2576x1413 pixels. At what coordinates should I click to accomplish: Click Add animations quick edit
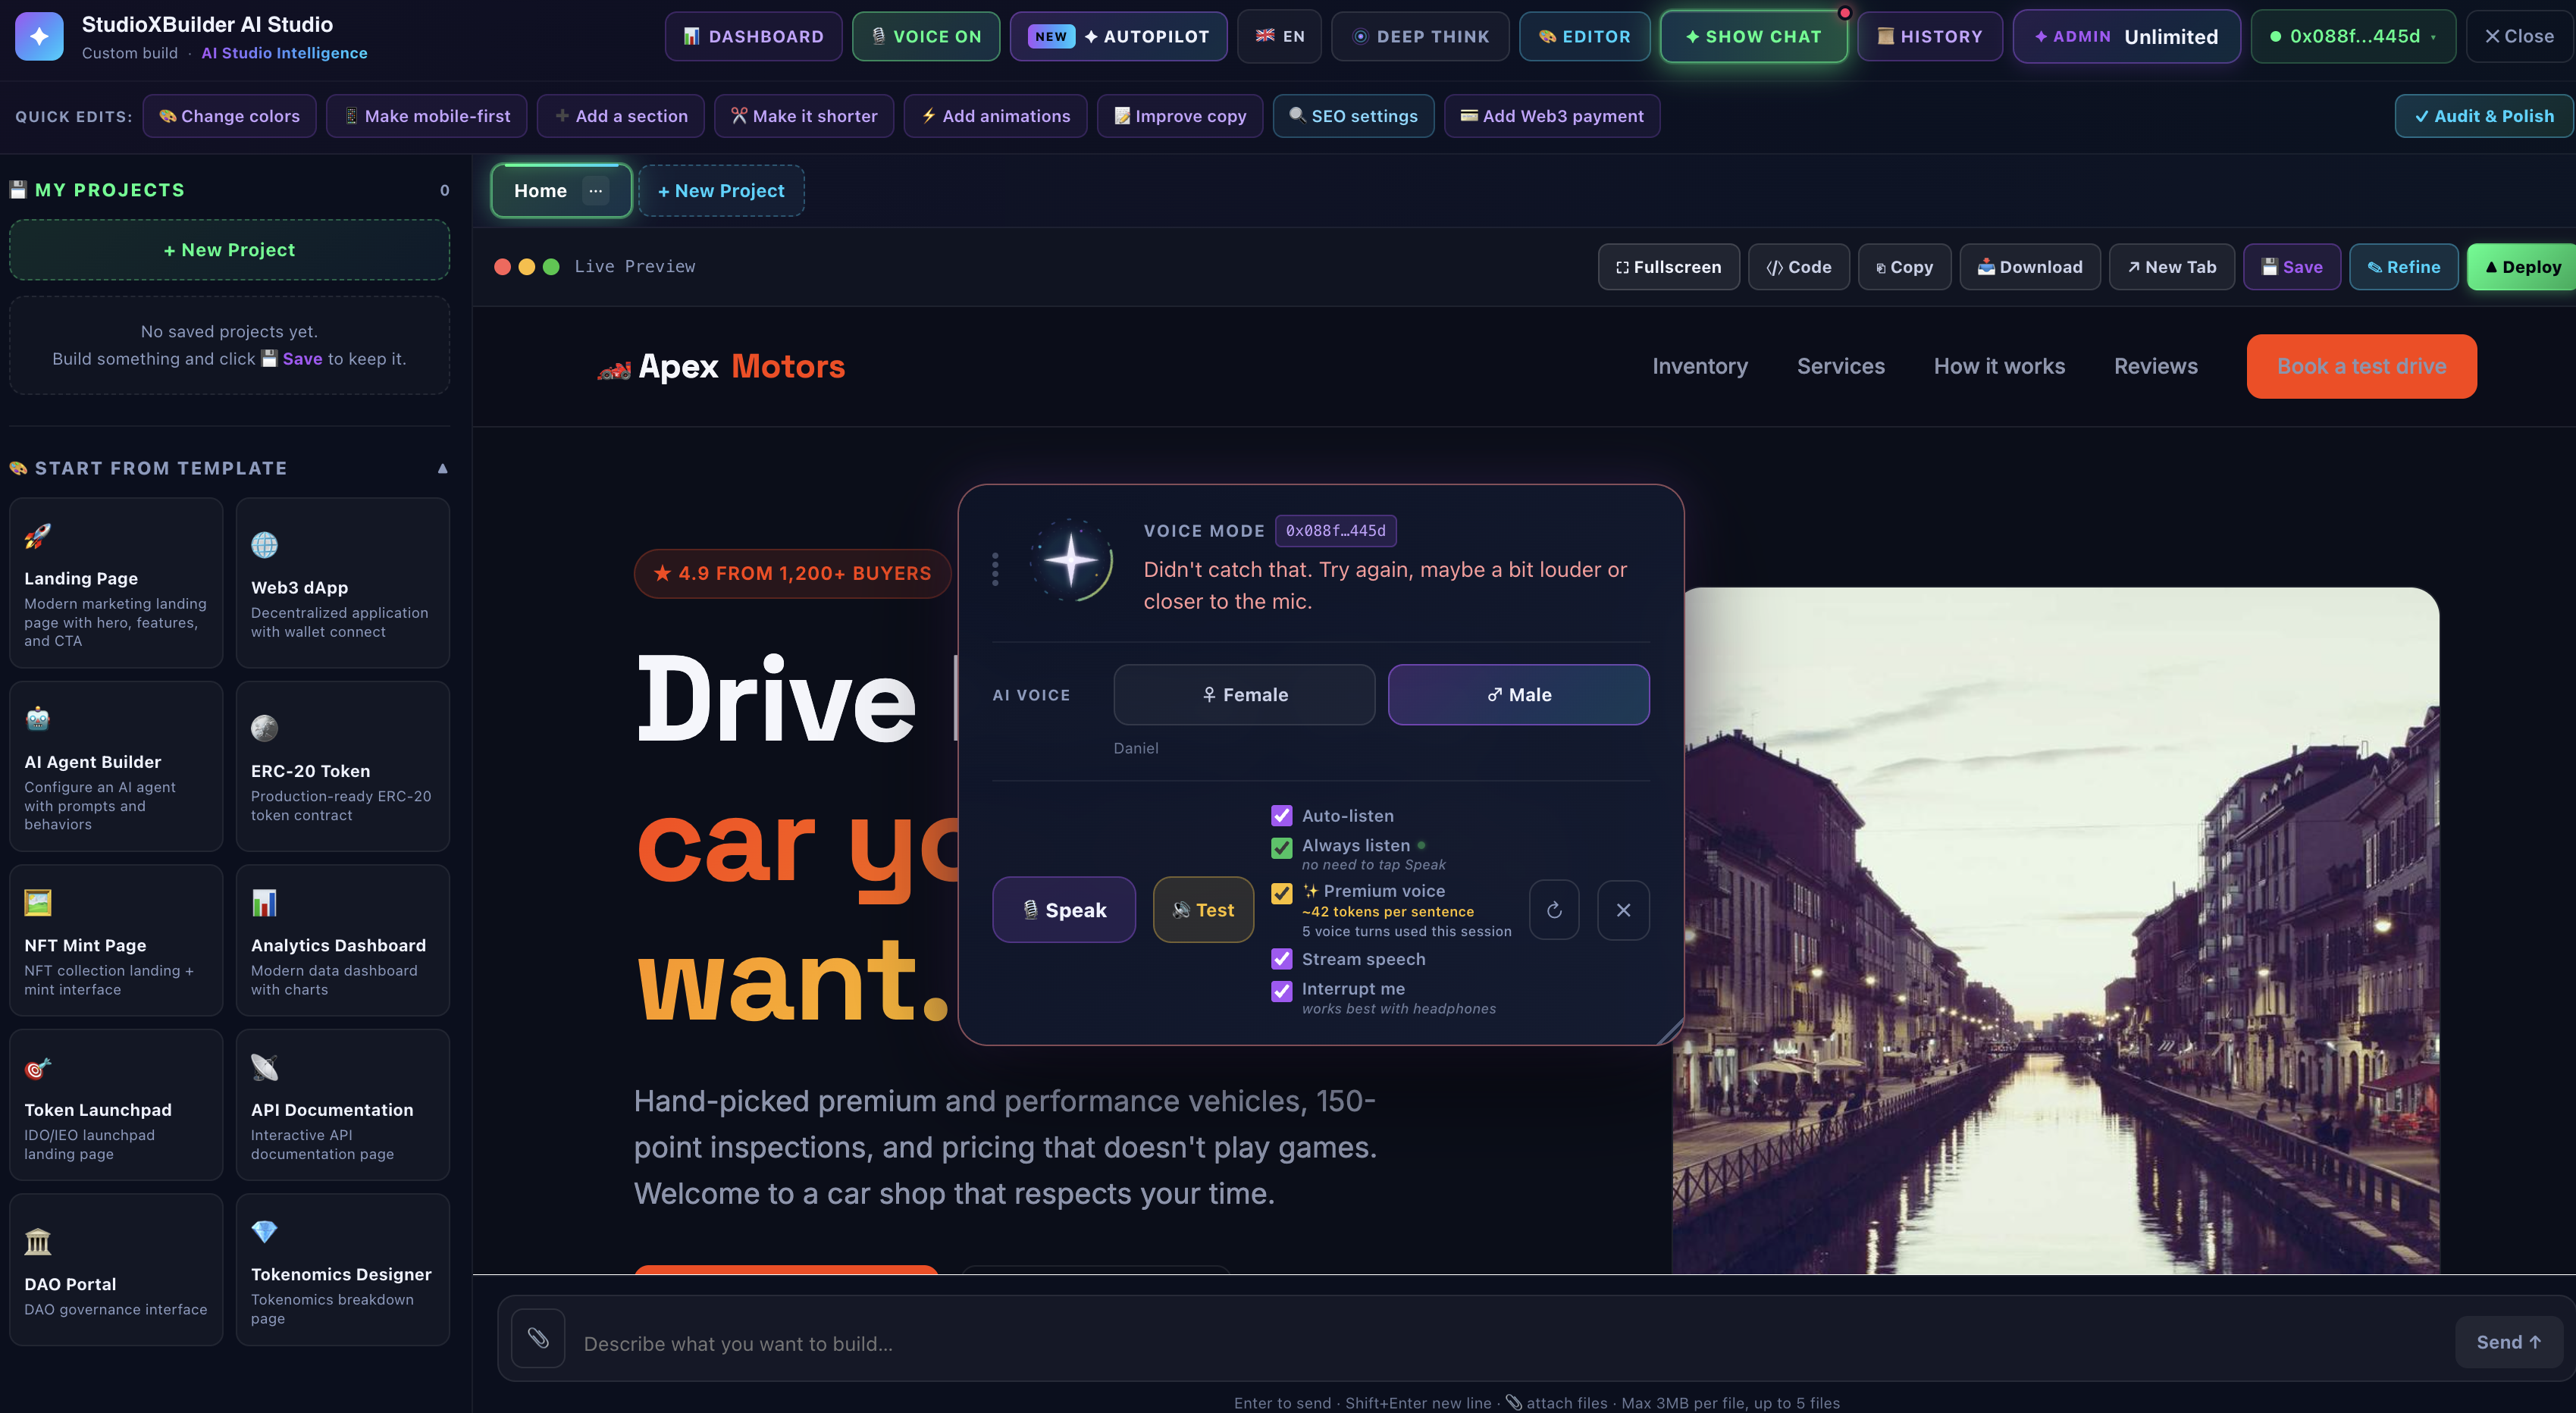(x=996, y=116)
